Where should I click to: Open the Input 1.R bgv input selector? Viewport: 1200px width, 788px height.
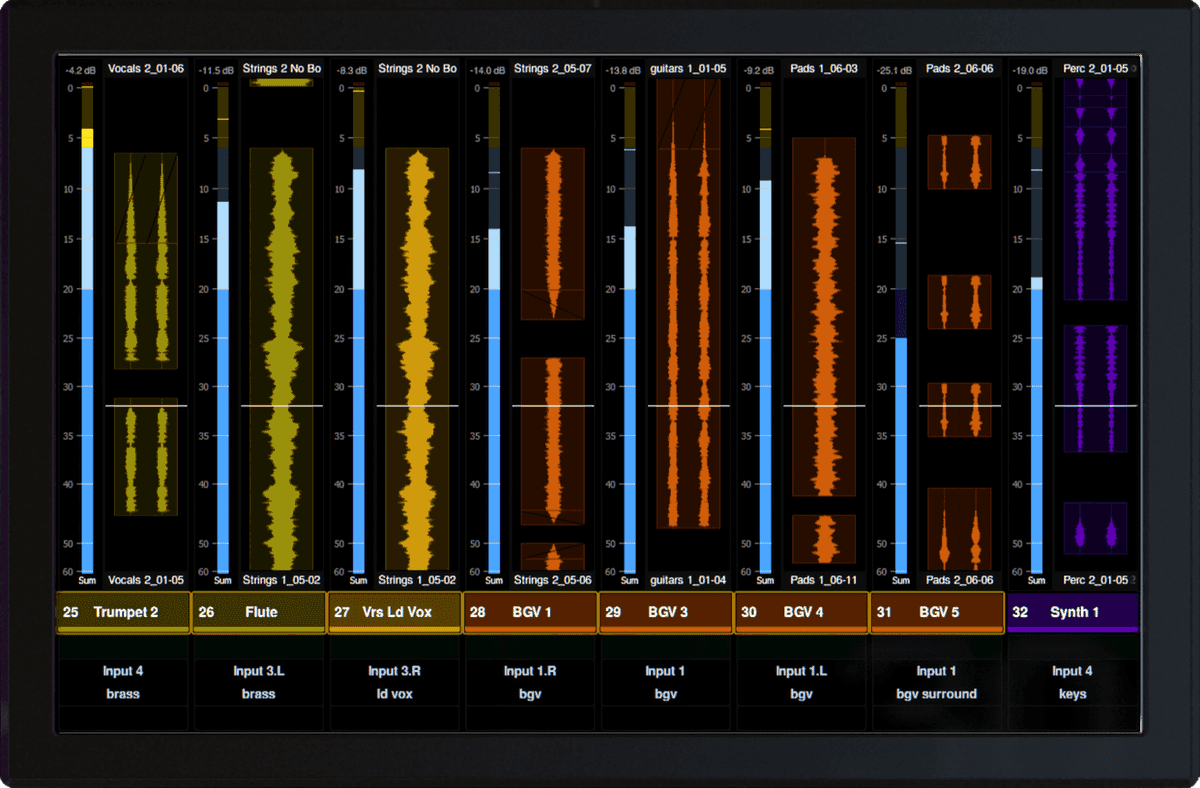point(531,682)
